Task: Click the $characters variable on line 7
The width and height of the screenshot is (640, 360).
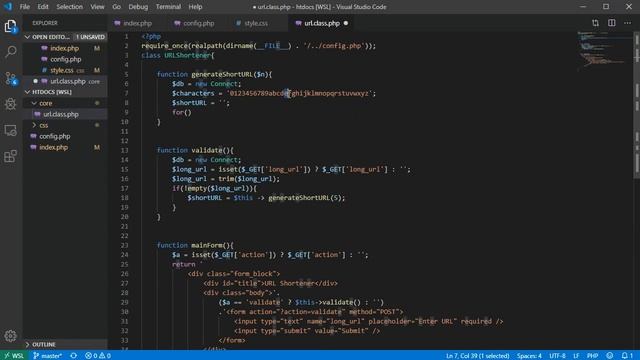Action: tap(193, 93)
